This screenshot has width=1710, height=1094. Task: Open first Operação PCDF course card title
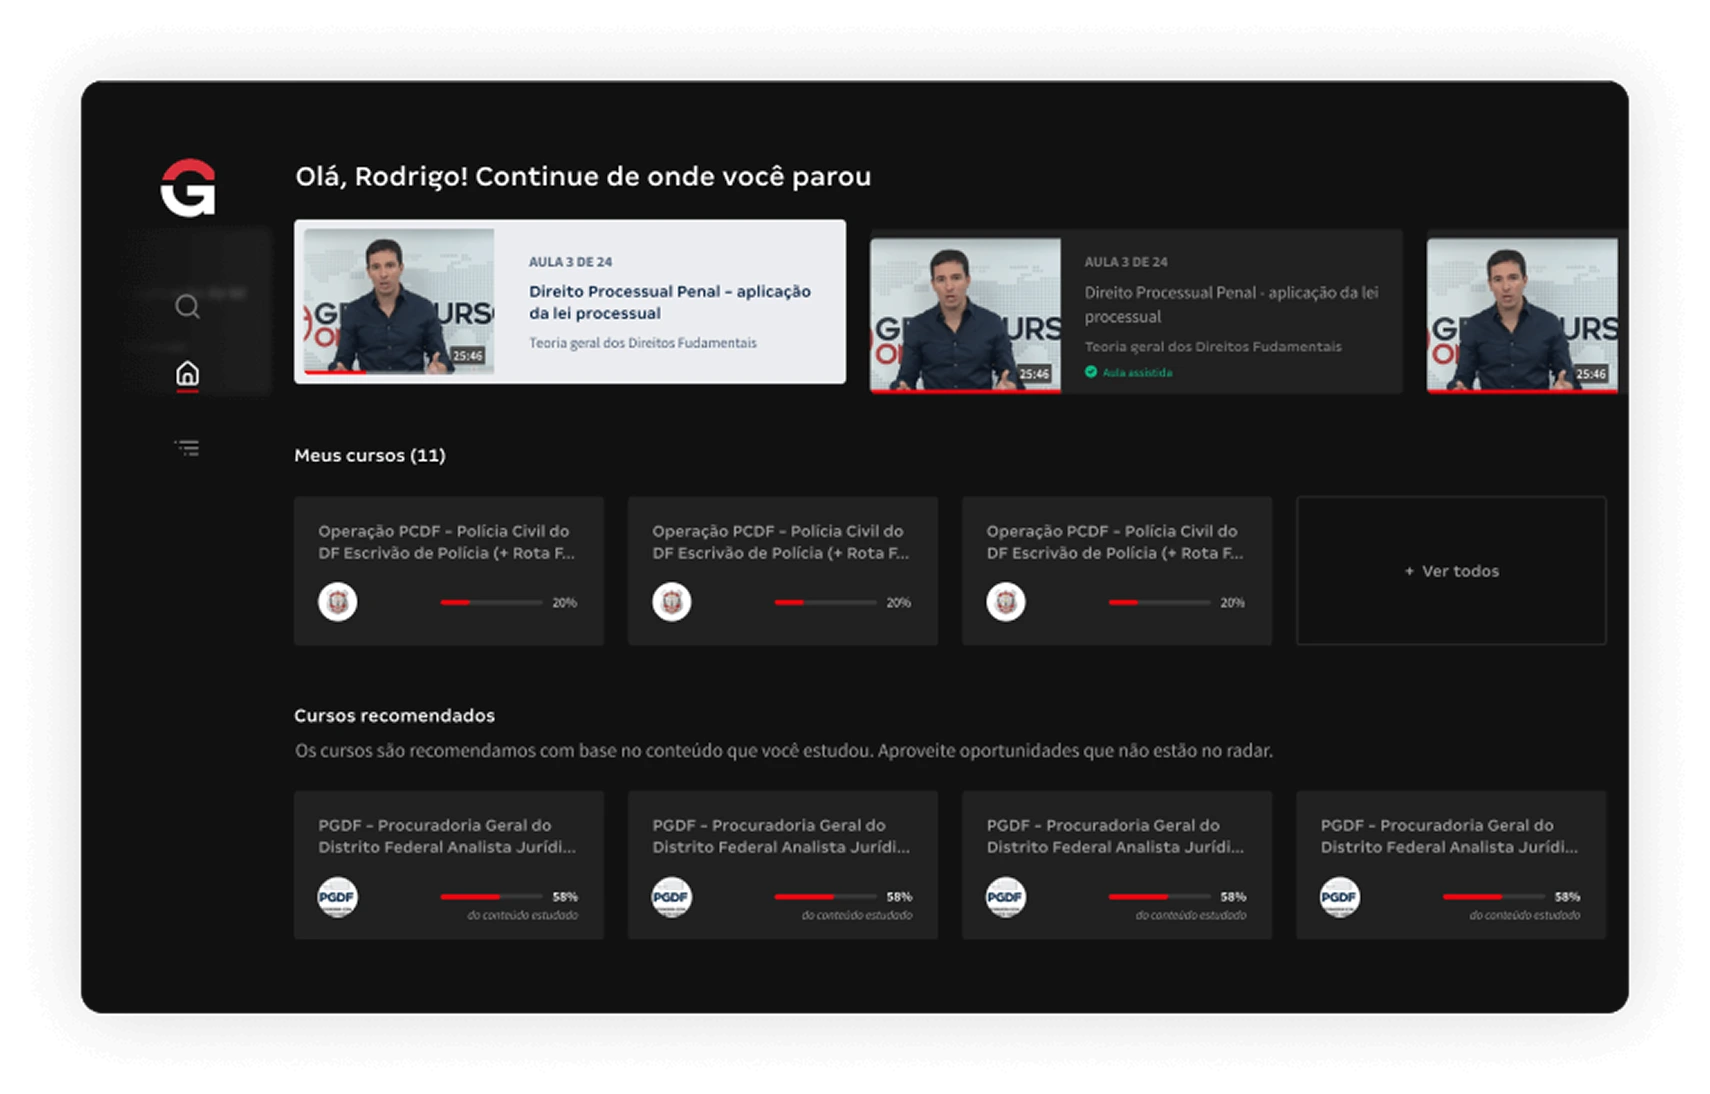[x=446, y=542]
